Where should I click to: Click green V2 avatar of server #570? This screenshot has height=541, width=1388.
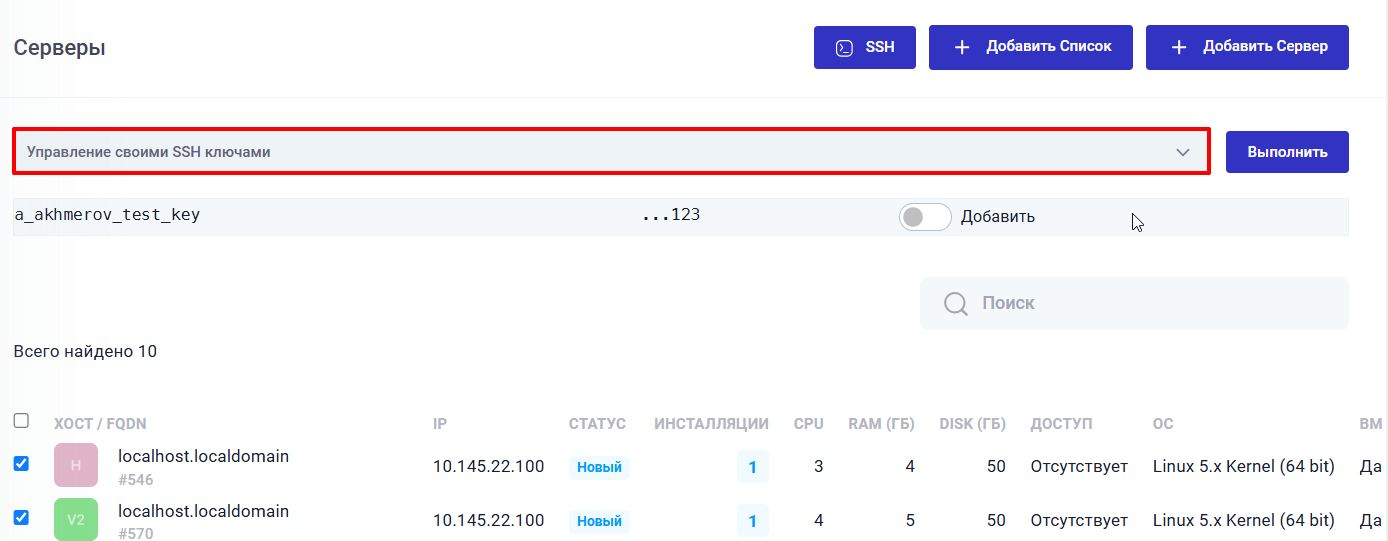click(x=76, y=520)
